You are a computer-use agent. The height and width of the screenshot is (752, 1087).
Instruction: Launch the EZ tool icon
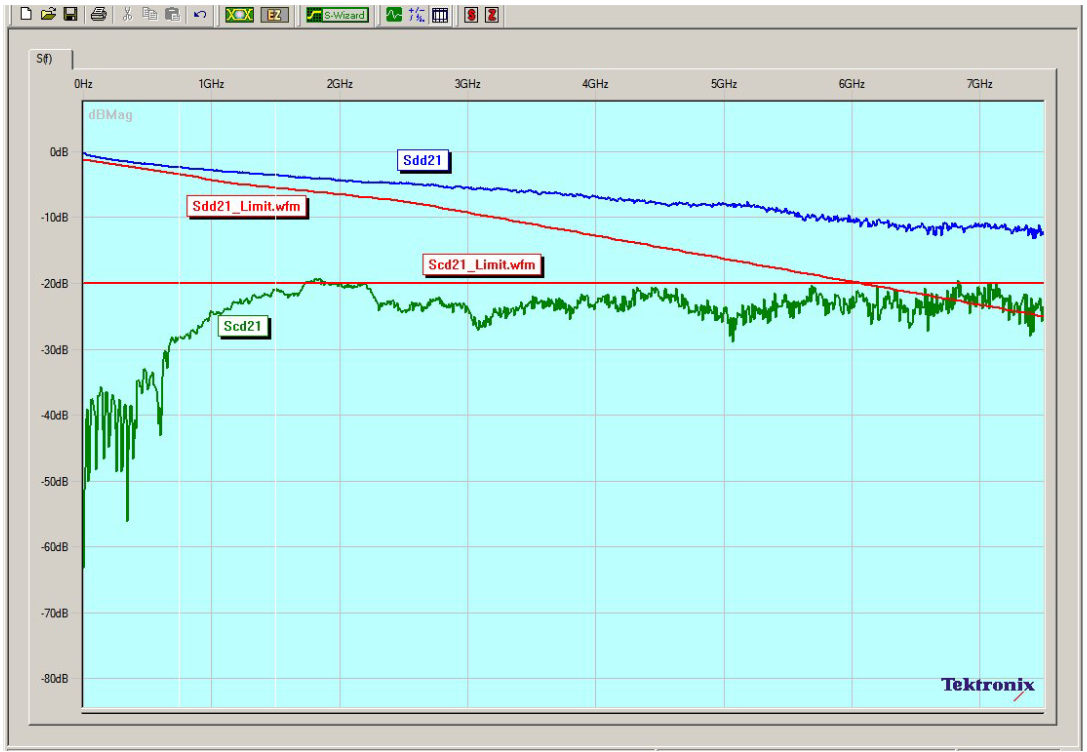[275, 15]
